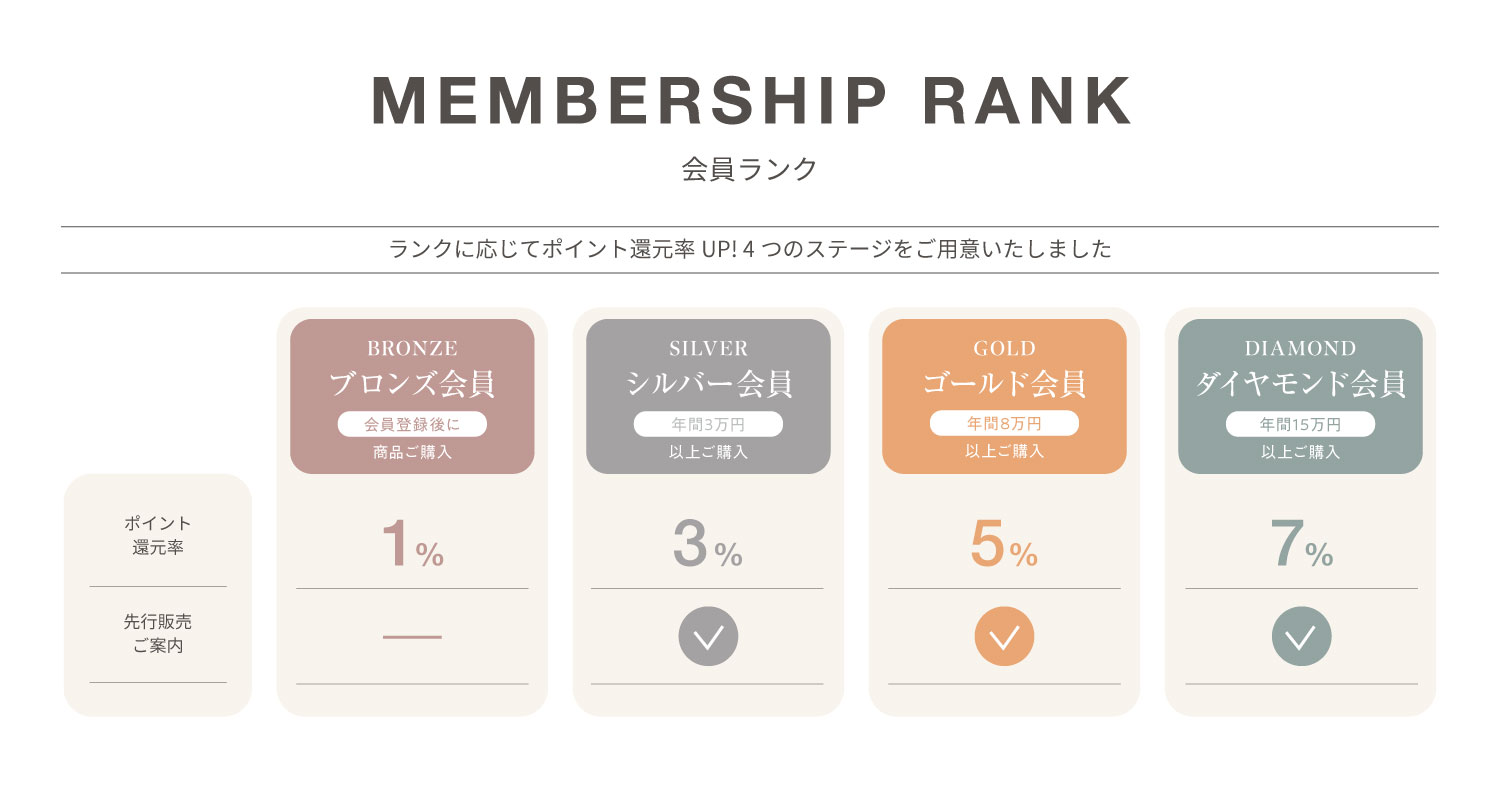Click the Silver checkmark circle icon

tap(708, 636)
